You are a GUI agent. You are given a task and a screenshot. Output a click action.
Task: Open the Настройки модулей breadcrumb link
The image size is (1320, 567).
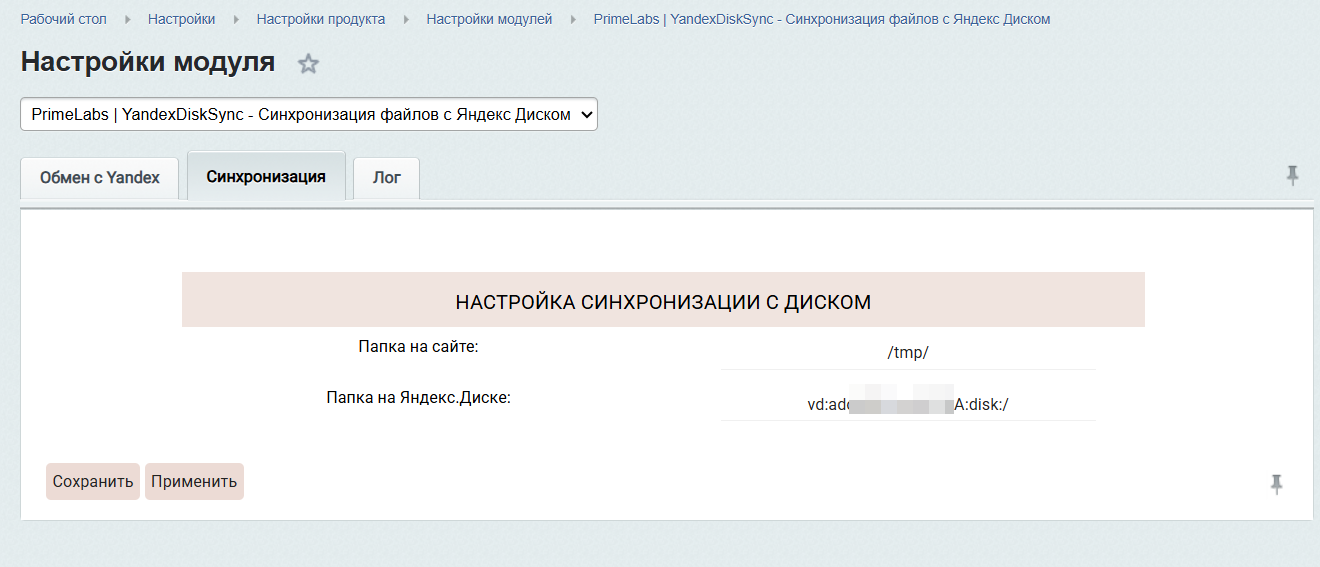(x=489, y=20)
